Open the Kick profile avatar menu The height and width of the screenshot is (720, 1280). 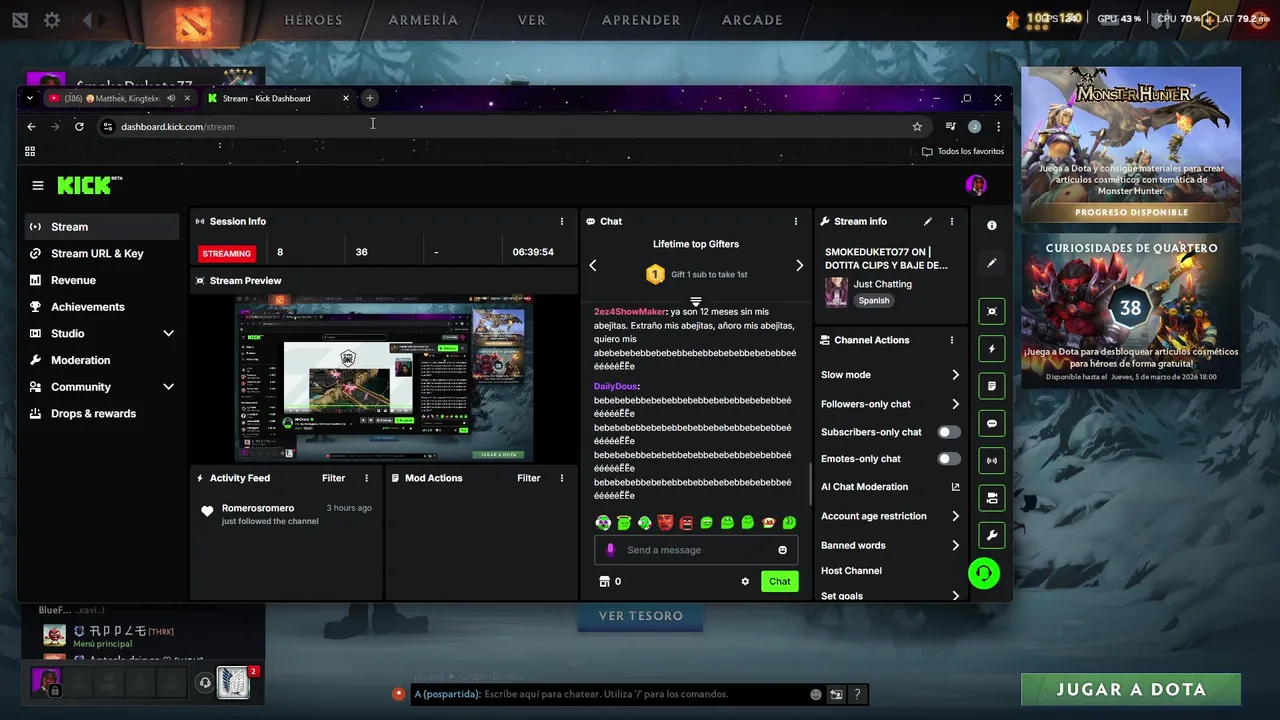[976, 185]
